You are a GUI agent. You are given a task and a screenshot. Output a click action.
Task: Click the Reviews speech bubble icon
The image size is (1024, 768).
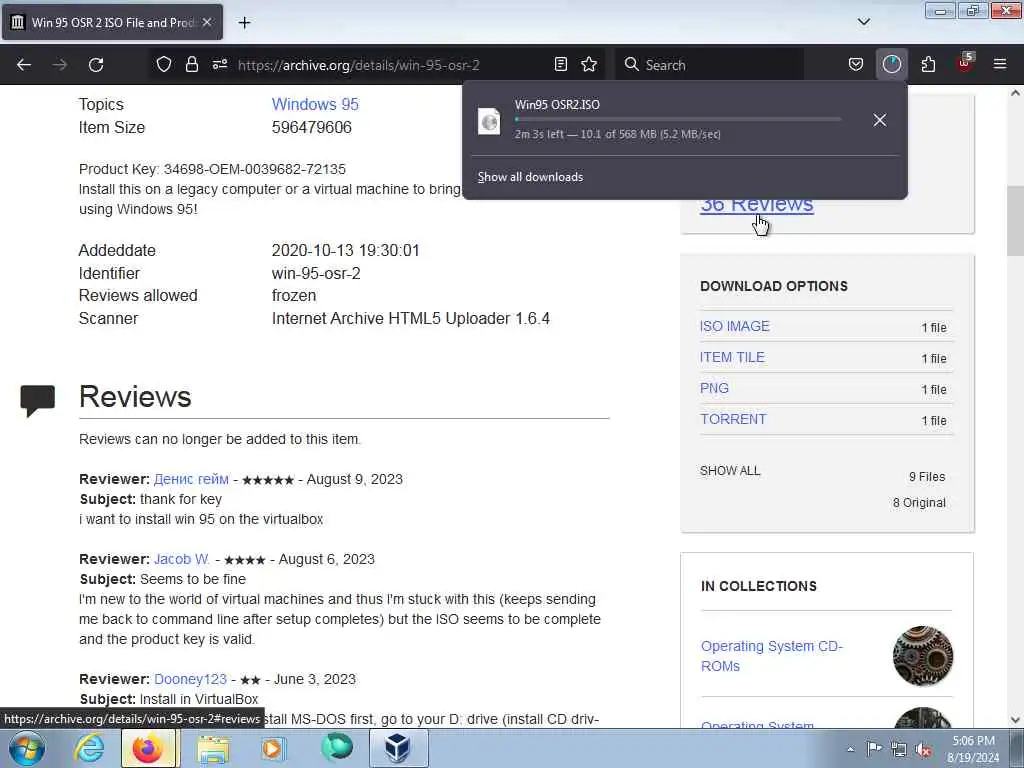[x=37, y=400]
